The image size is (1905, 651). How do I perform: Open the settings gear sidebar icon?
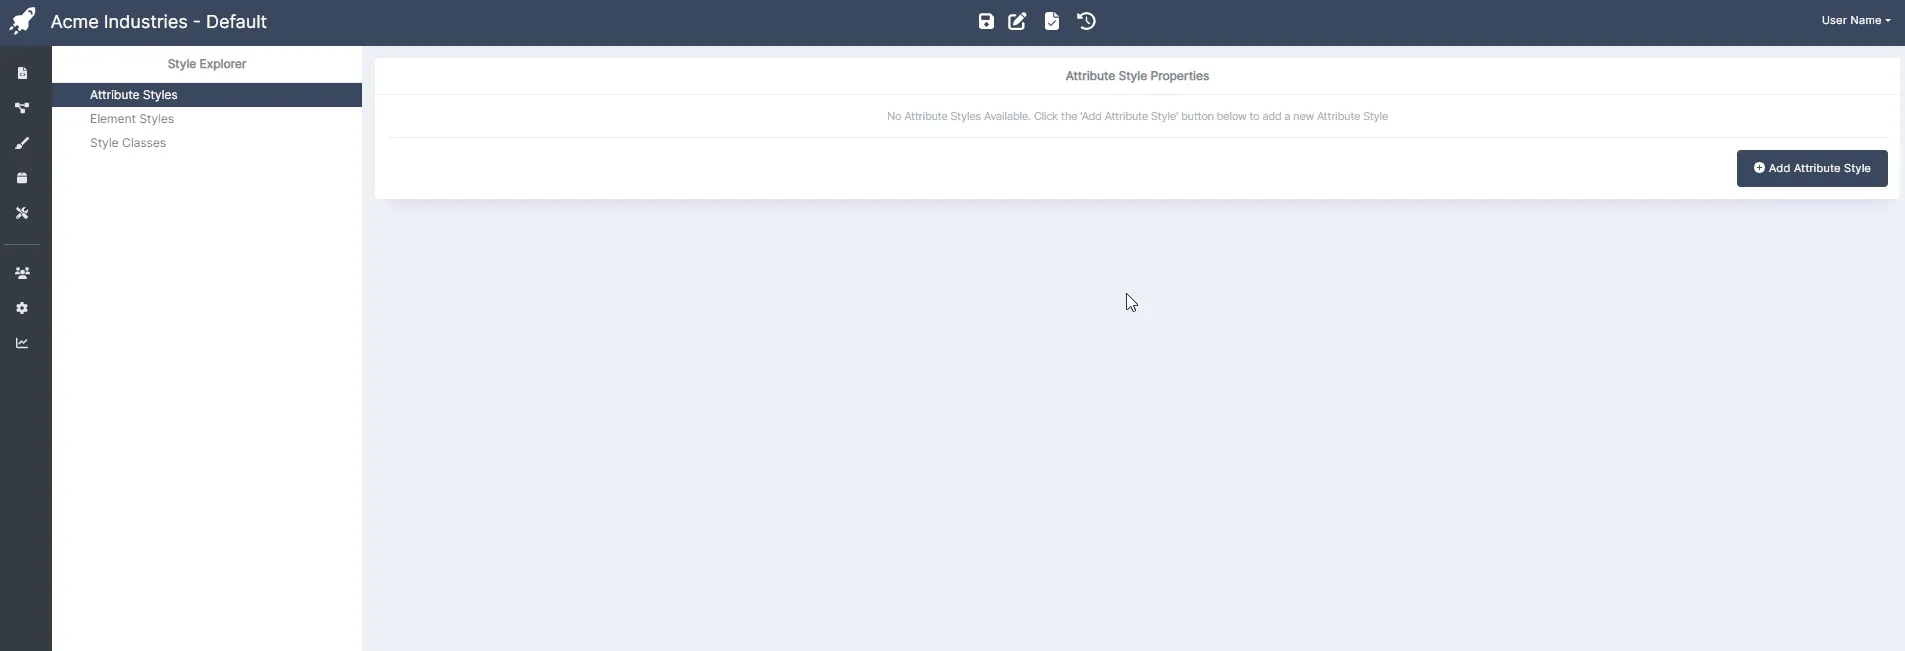click(22, 308)
